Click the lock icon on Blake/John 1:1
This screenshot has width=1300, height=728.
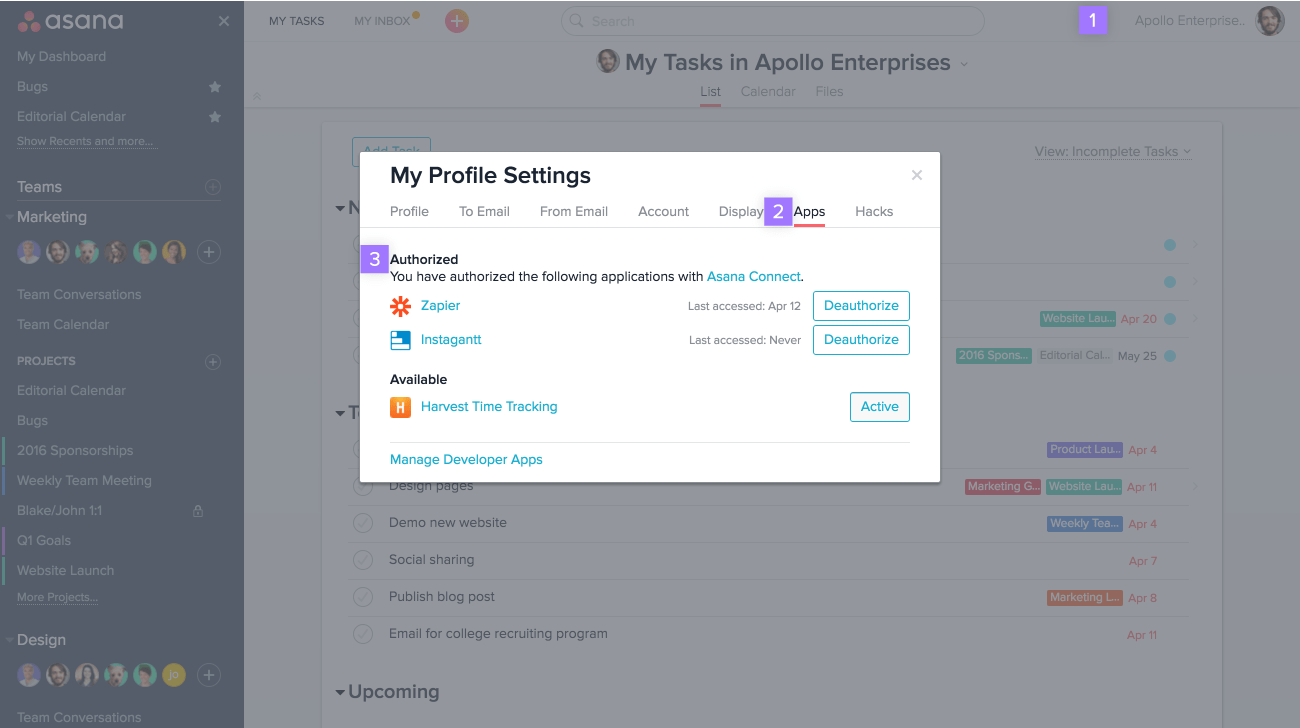pos(198,511)
